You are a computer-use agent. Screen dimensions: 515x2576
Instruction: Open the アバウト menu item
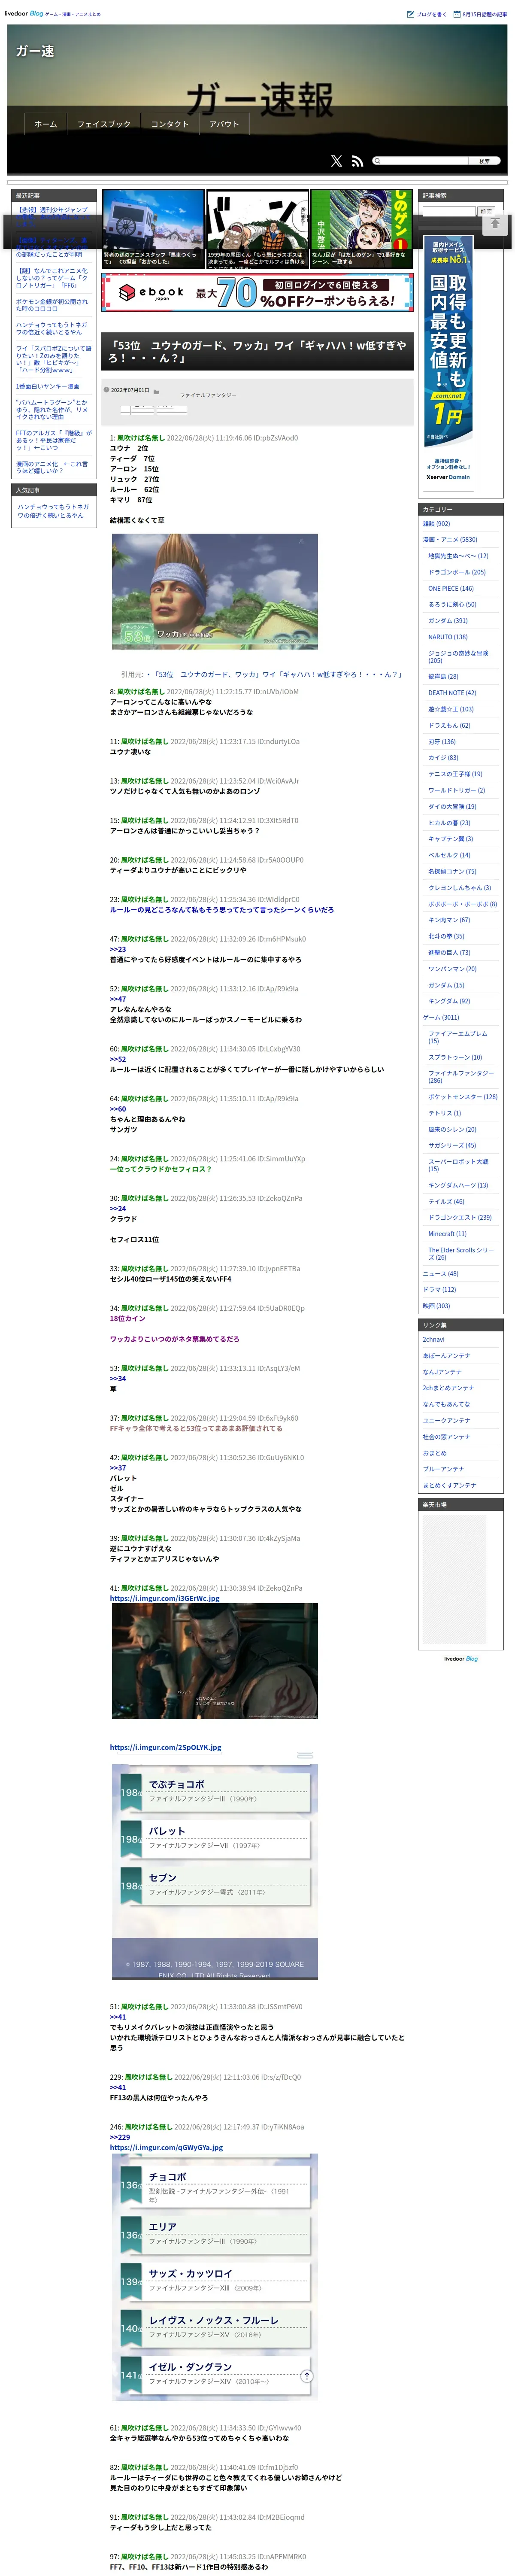pyautogui.click(x=224, y=124)
